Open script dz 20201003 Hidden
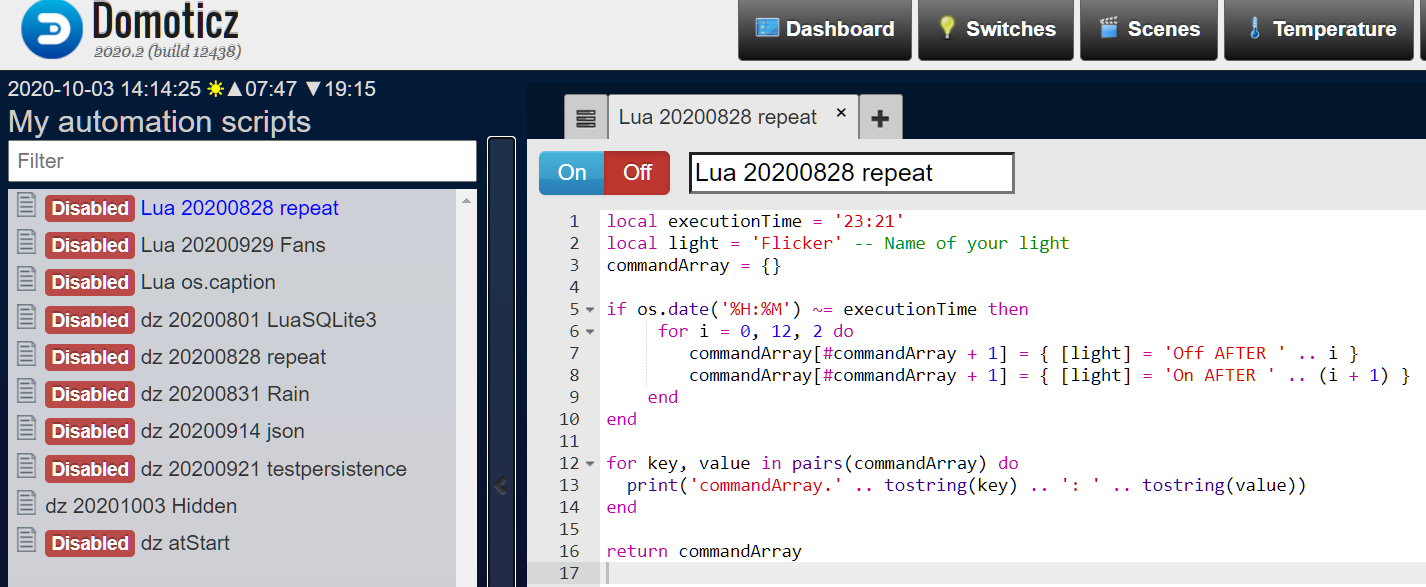The height and width of the screenshot is (587, 1426). (x=141, y=506)
